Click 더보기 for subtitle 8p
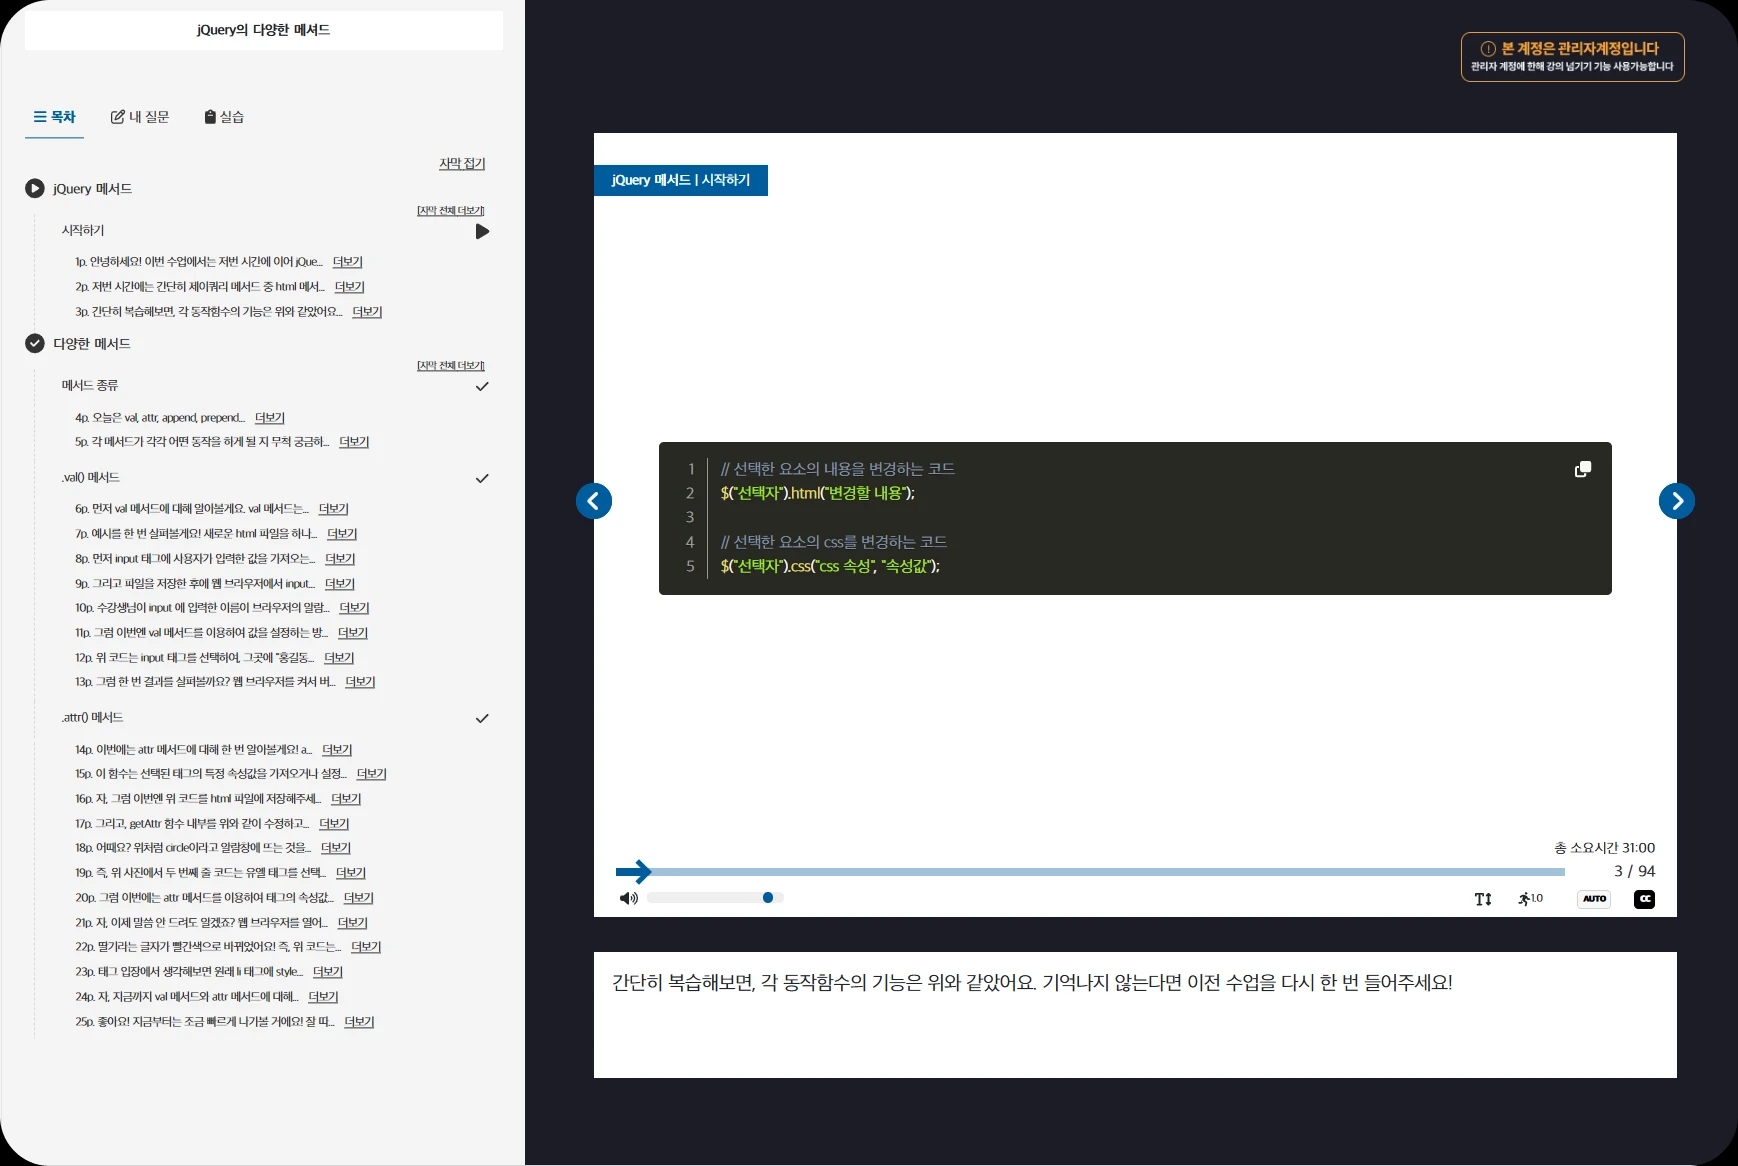This screenshot has width=1738, height=1166. point(340,559)
